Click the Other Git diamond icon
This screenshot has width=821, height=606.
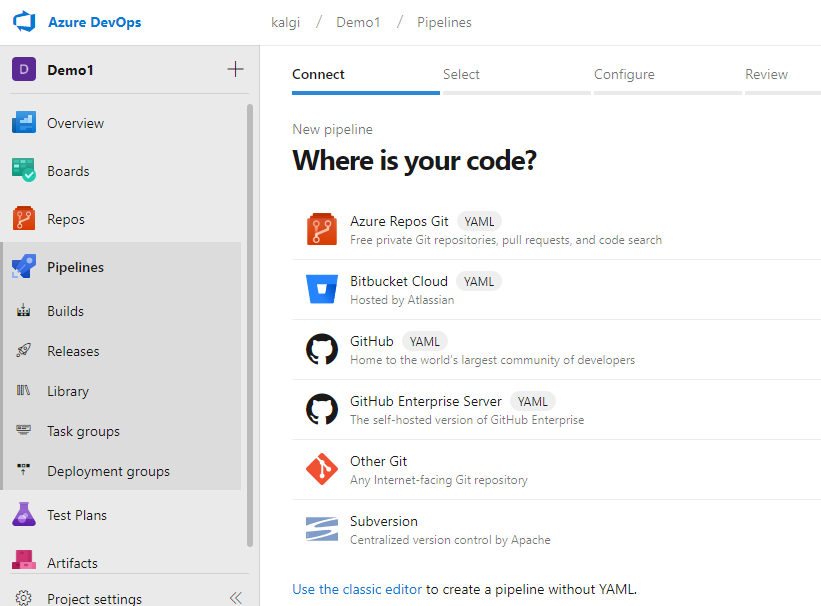click(321, 469)
